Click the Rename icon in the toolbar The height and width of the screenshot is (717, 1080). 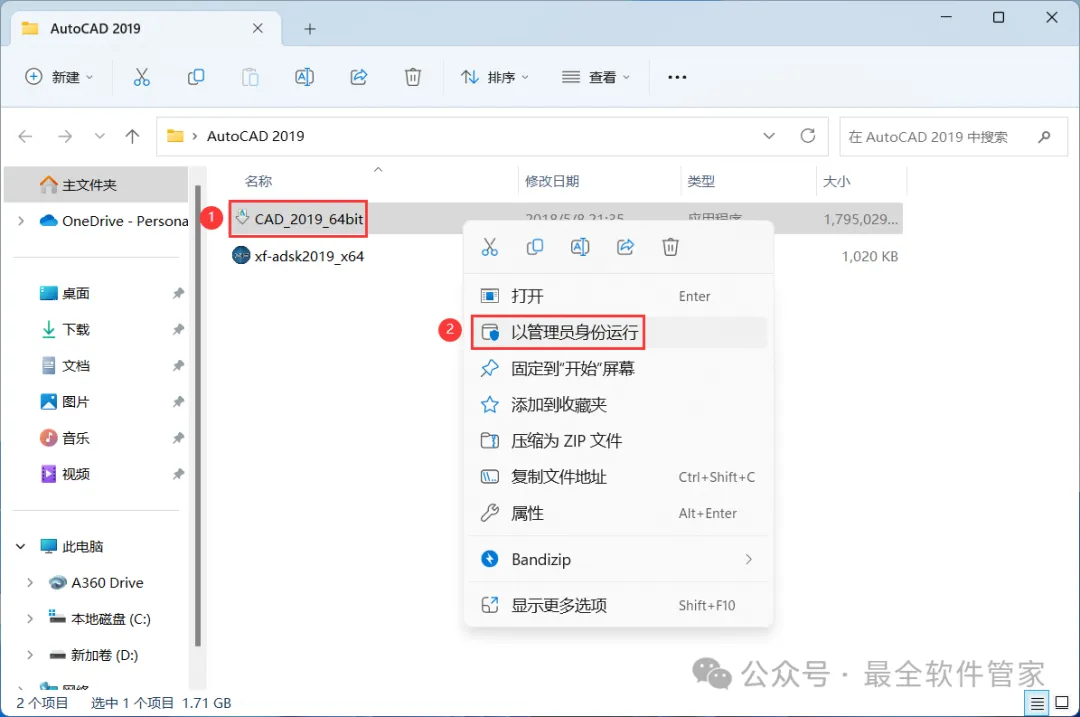304,77
